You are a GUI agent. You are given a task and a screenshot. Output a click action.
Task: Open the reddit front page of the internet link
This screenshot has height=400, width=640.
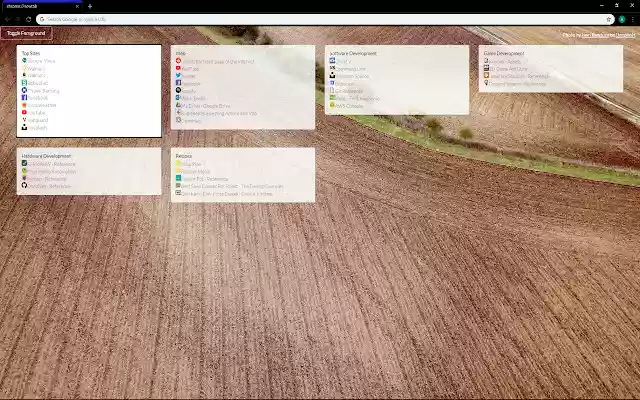218,61
